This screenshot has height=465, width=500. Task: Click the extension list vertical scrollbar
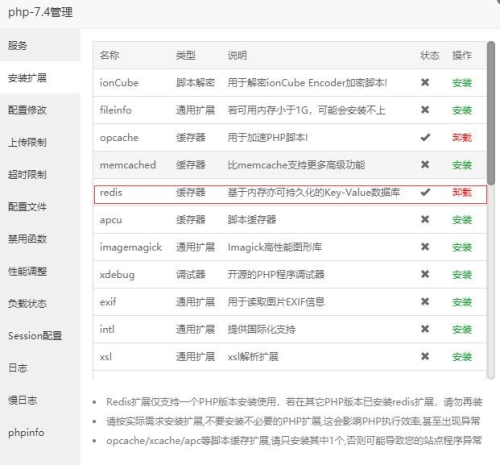491,113
